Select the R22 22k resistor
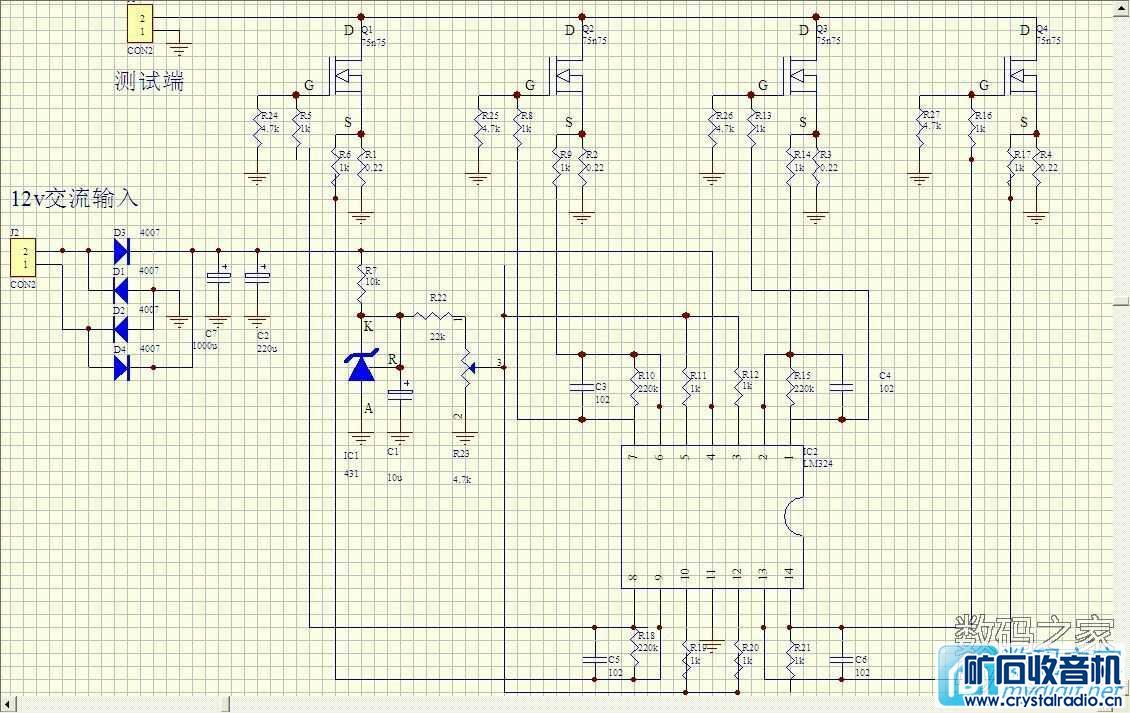 438,316
